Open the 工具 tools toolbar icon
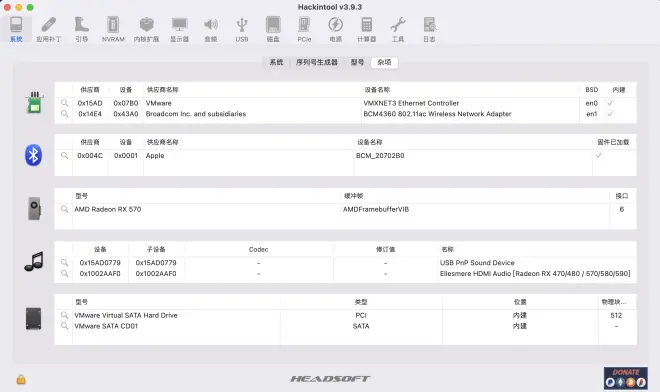Image resolution: width=660 pixels, height=392 pixels. (398, 29)
